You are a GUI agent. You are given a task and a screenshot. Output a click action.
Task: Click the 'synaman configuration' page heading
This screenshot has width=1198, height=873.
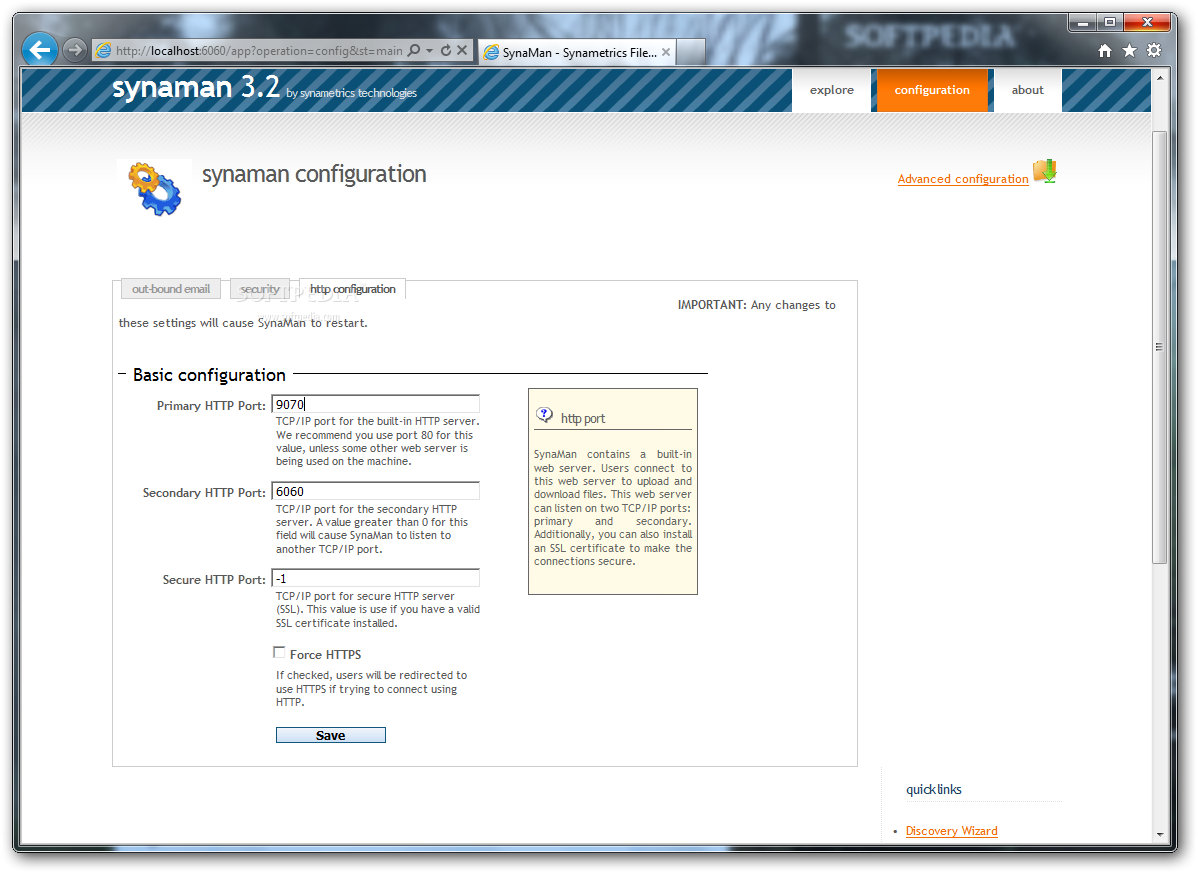click(x=314, y=174)
